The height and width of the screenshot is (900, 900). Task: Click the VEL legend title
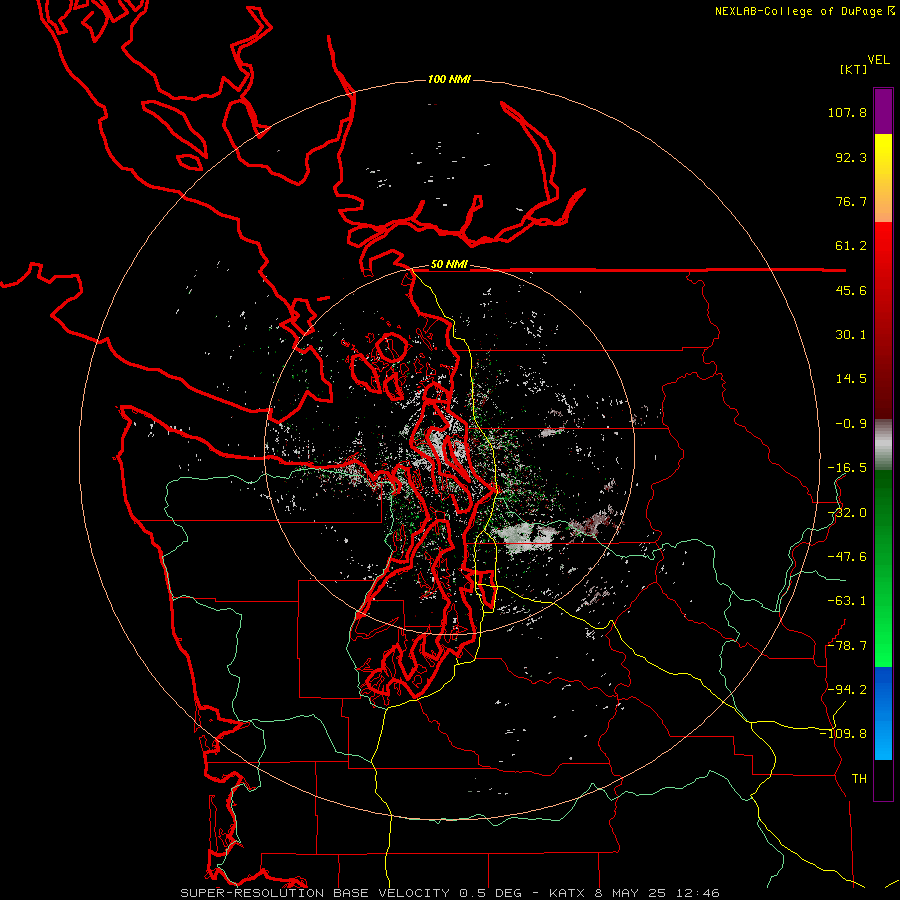[x=878, y=60]
